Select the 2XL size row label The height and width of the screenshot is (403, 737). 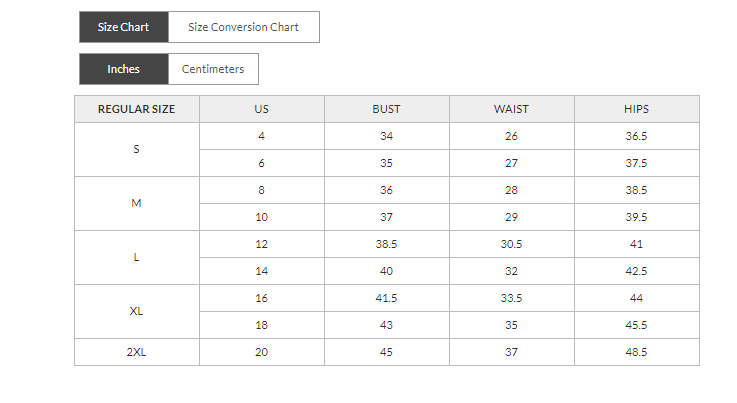coord(137,352)
